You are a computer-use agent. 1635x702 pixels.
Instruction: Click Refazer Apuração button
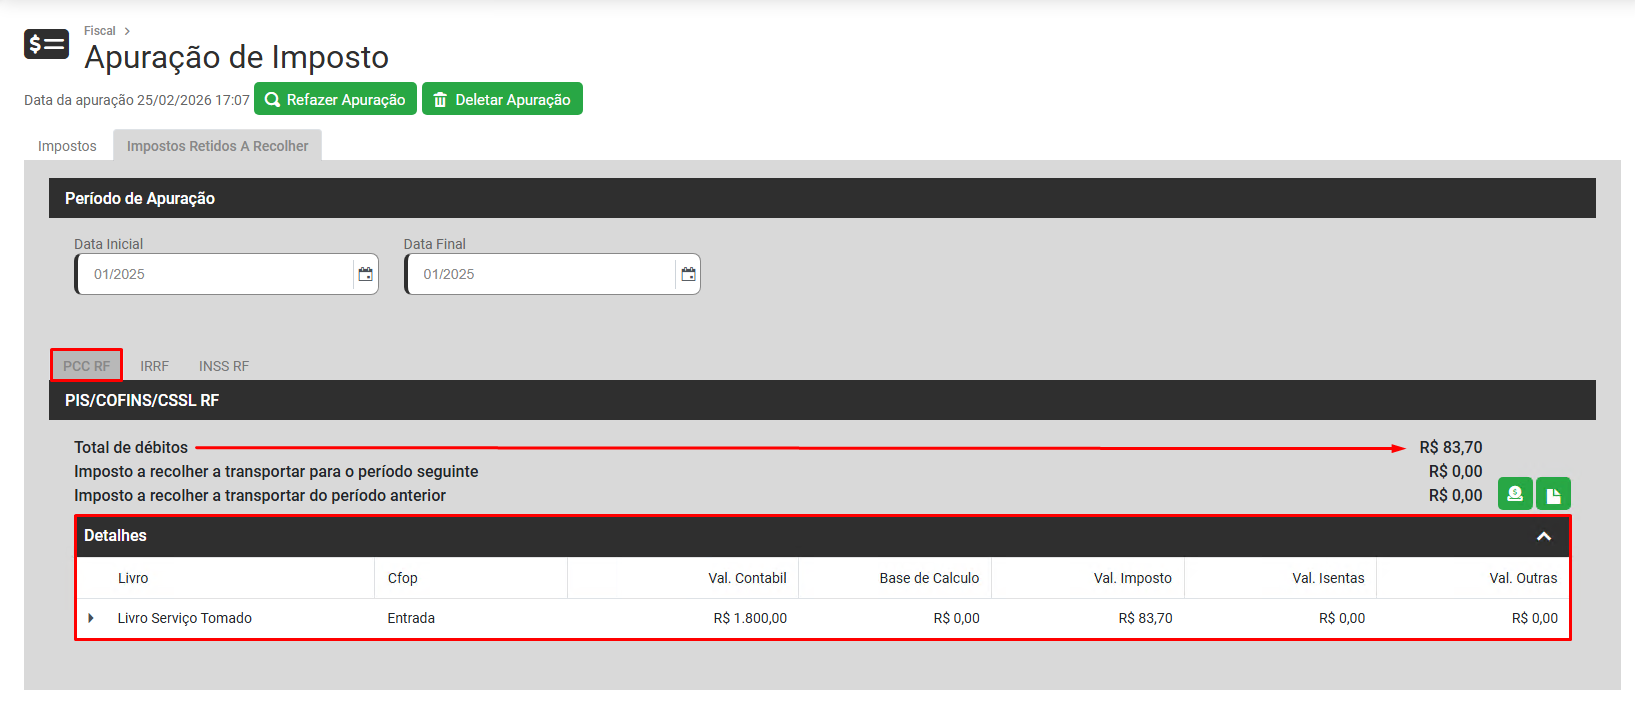335,99
